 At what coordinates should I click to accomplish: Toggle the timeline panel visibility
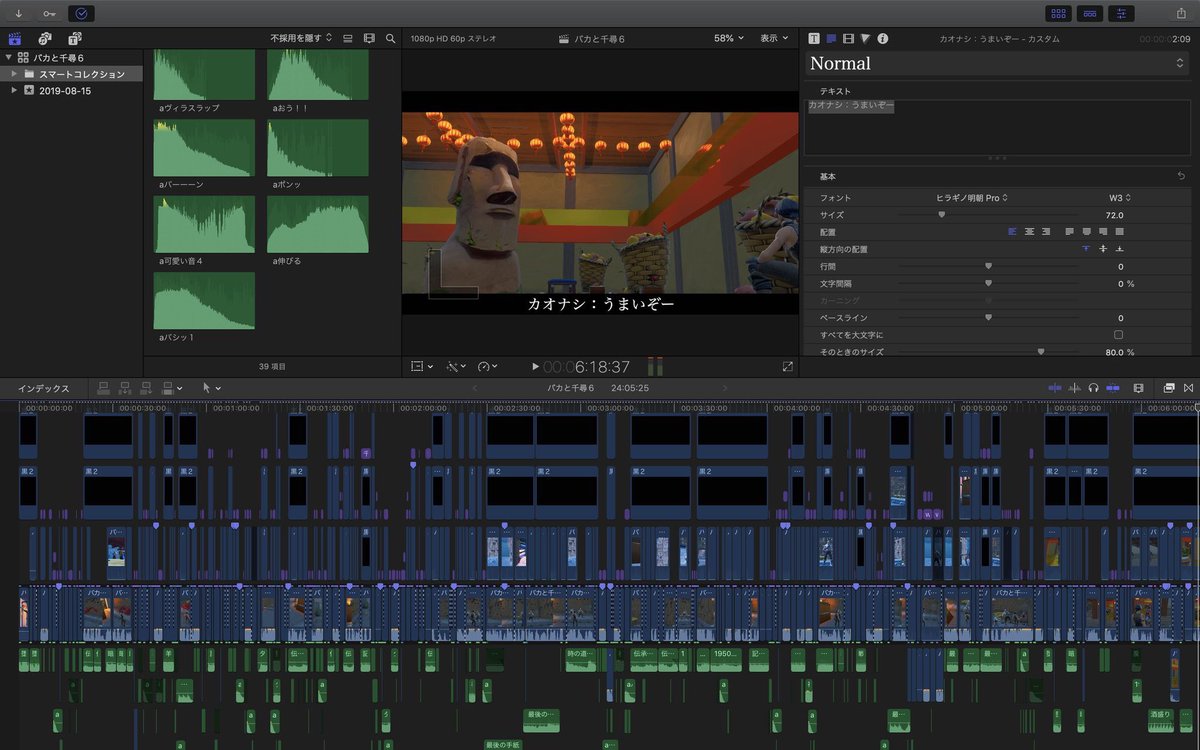coord(1090,13)
